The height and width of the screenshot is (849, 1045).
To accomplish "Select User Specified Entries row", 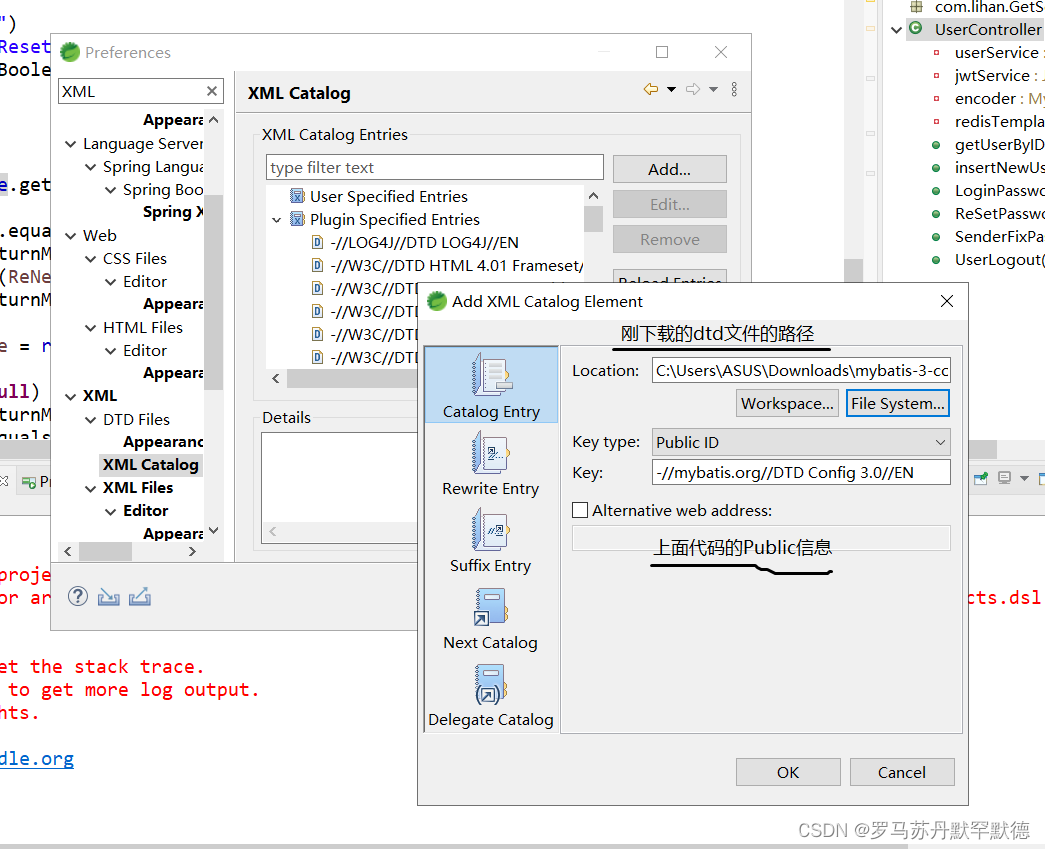I will [x=389, y=196].
